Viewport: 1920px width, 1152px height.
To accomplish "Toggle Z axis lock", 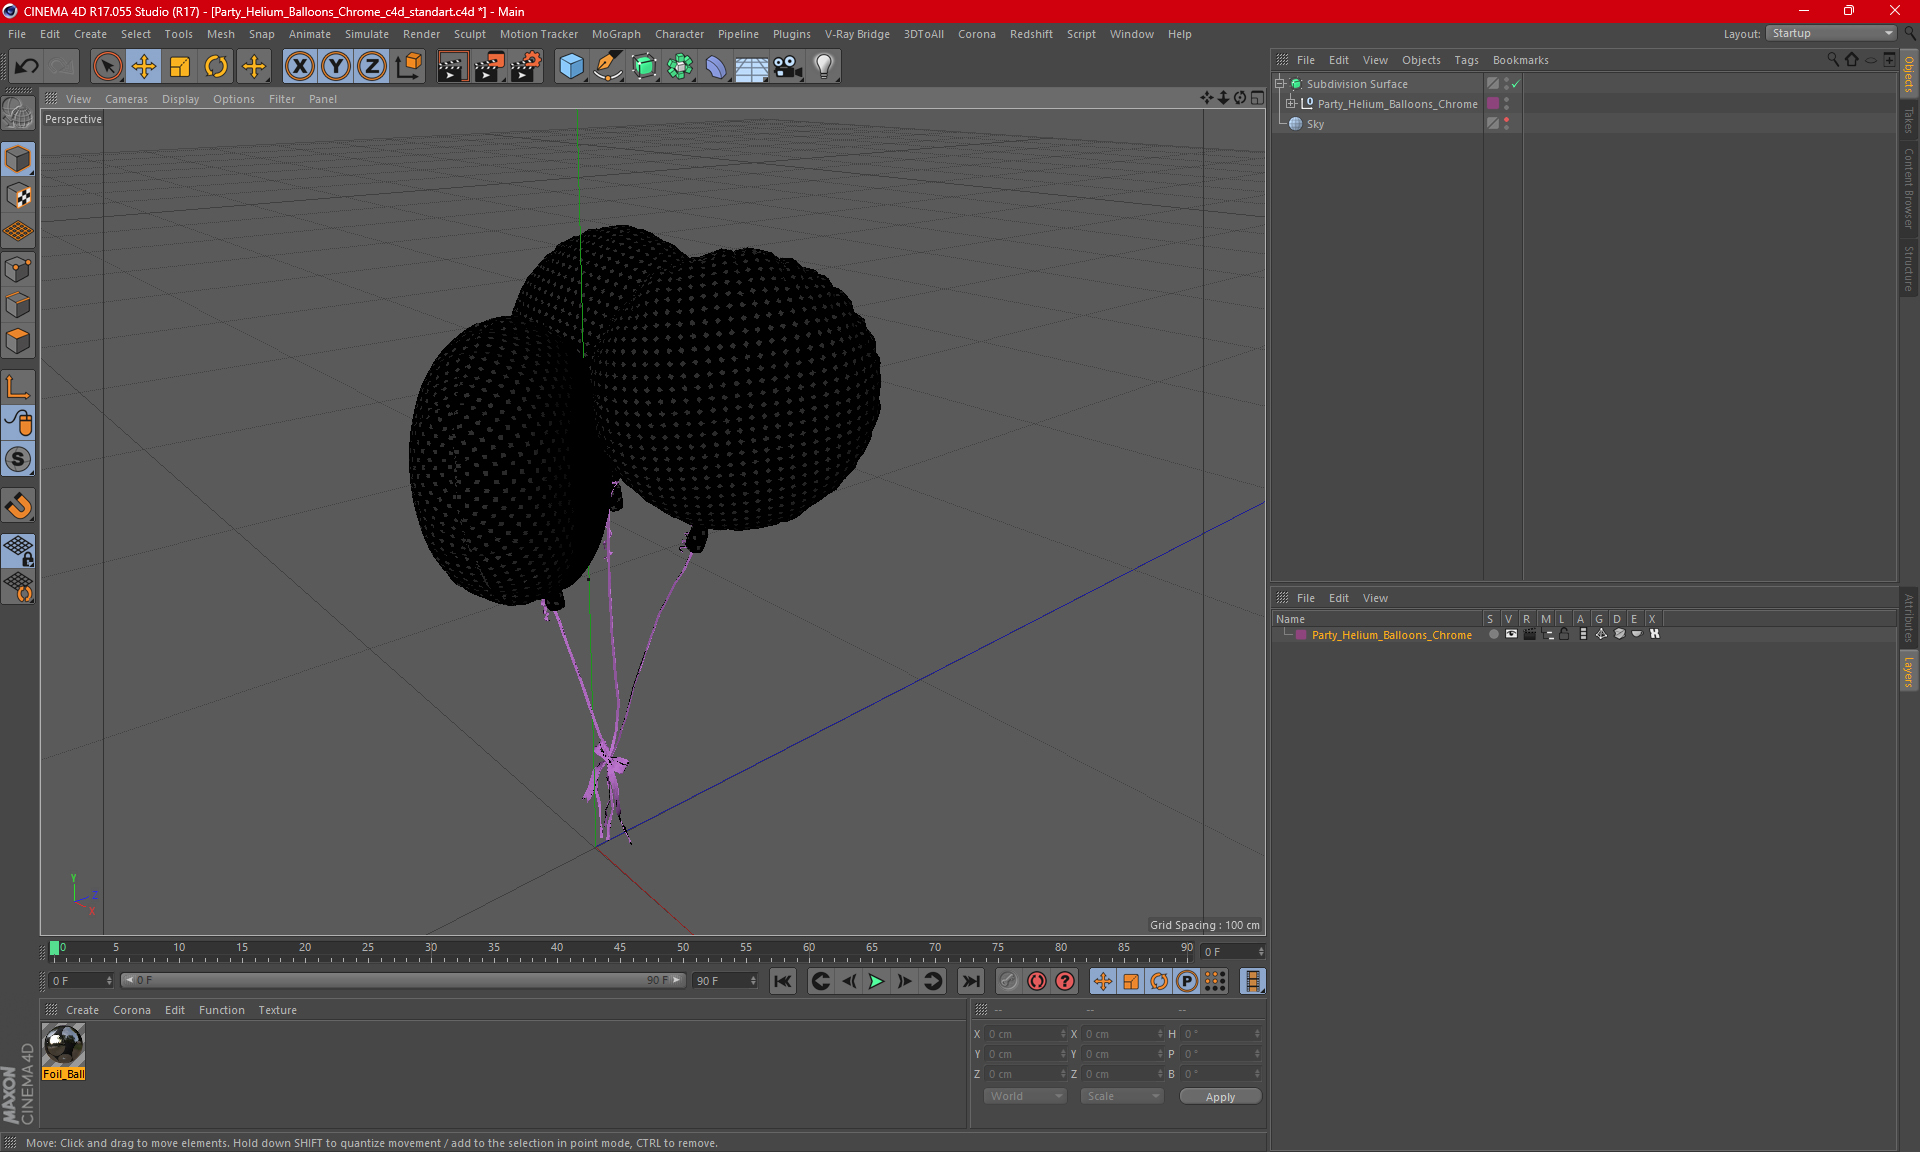I will (x=372, y=66).
